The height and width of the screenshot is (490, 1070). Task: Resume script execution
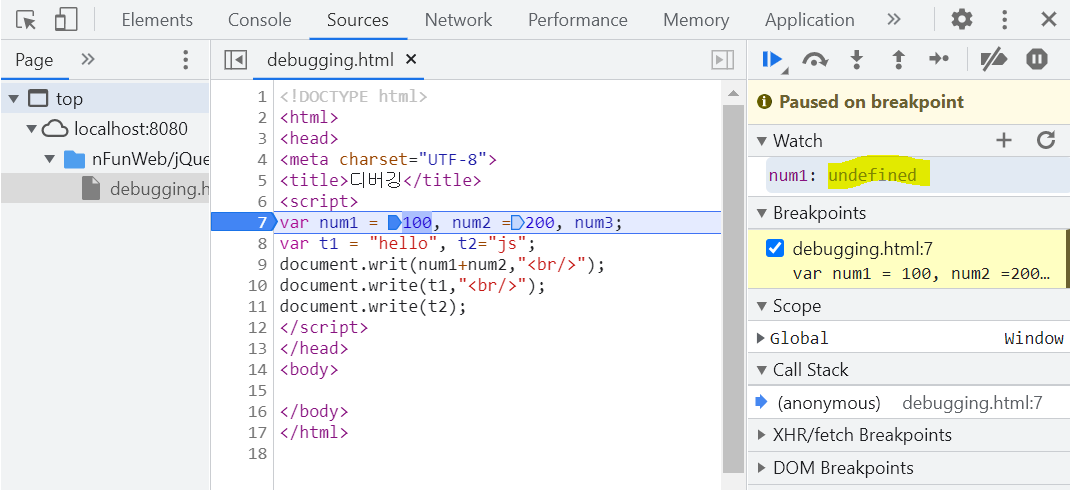click(774, 60)
